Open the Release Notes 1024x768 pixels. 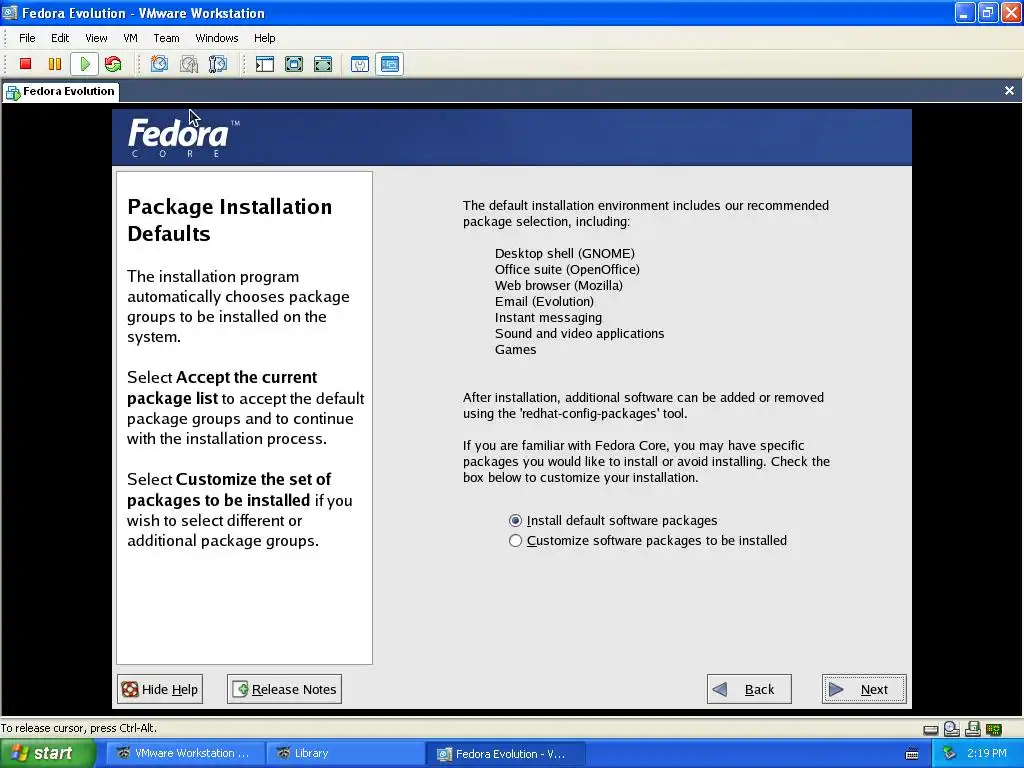[284, 689]
